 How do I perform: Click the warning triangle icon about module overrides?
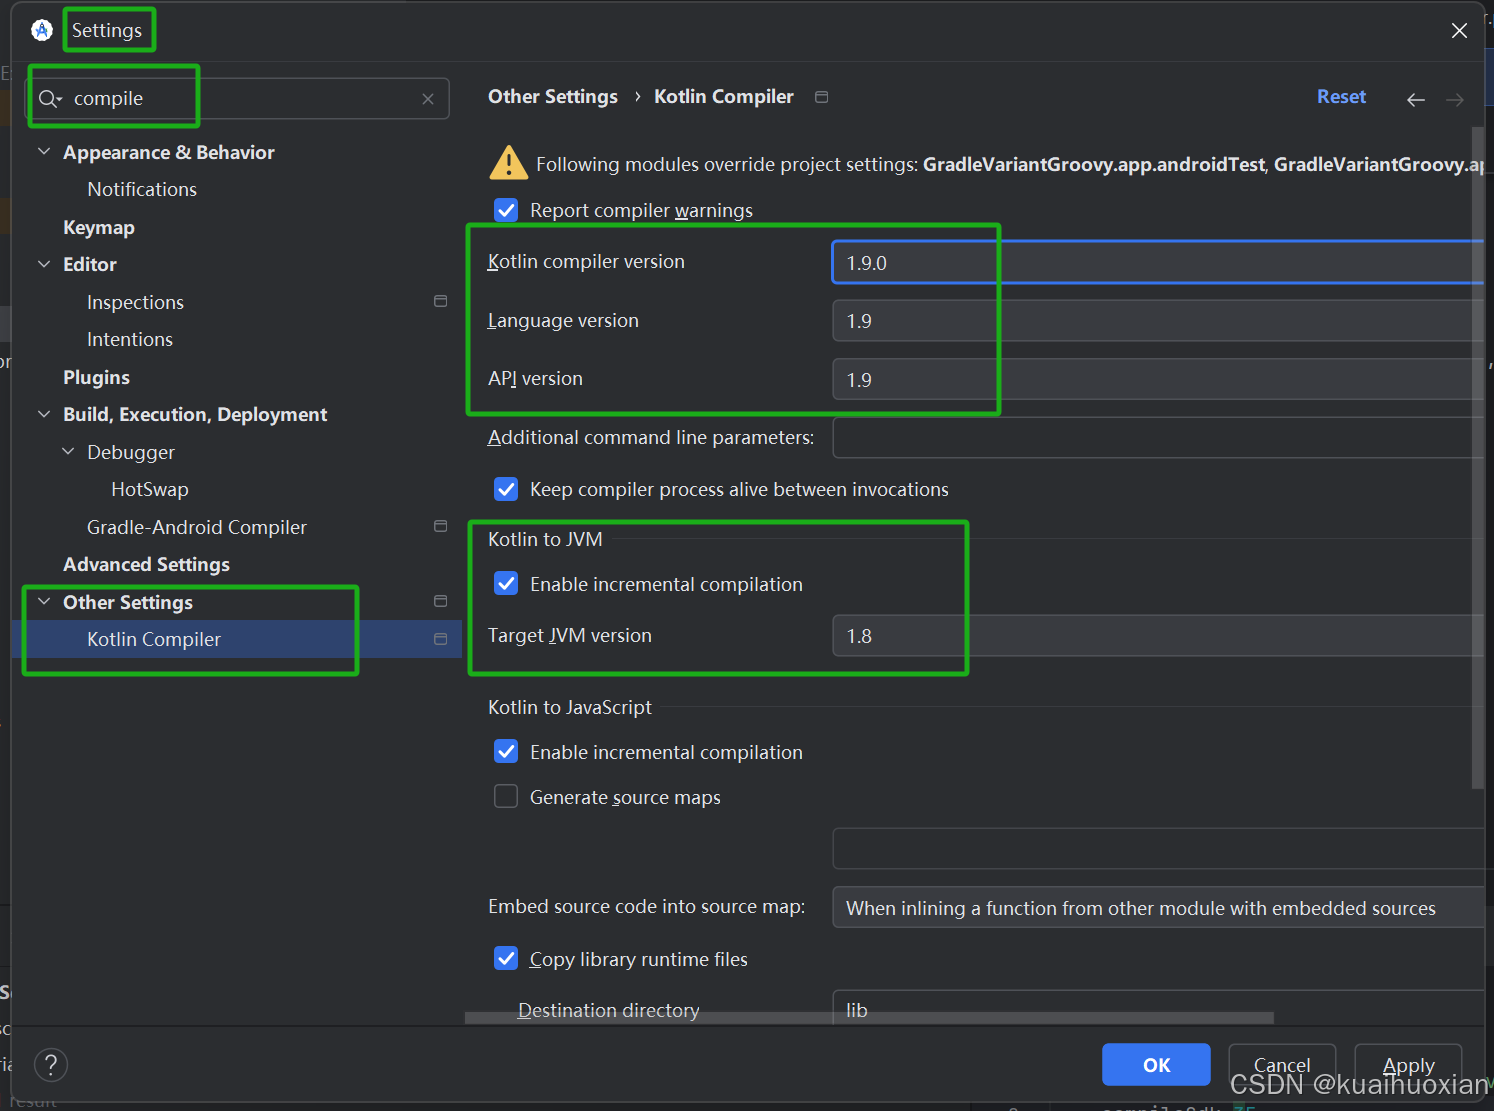point(508,162)
